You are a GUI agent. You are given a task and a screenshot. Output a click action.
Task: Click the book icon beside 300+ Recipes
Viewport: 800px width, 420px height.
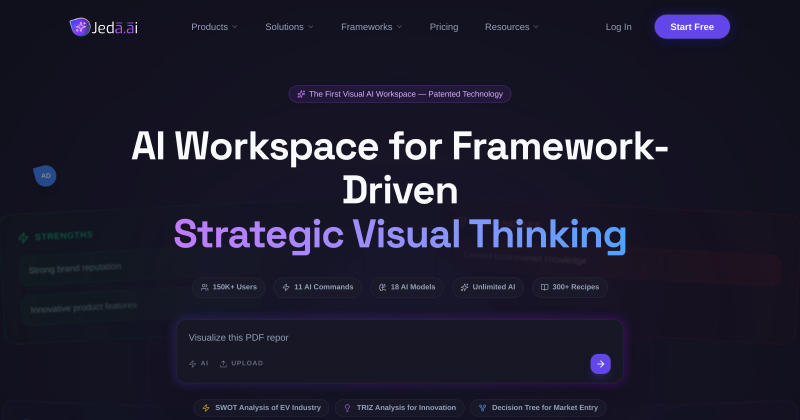[544, 287]
